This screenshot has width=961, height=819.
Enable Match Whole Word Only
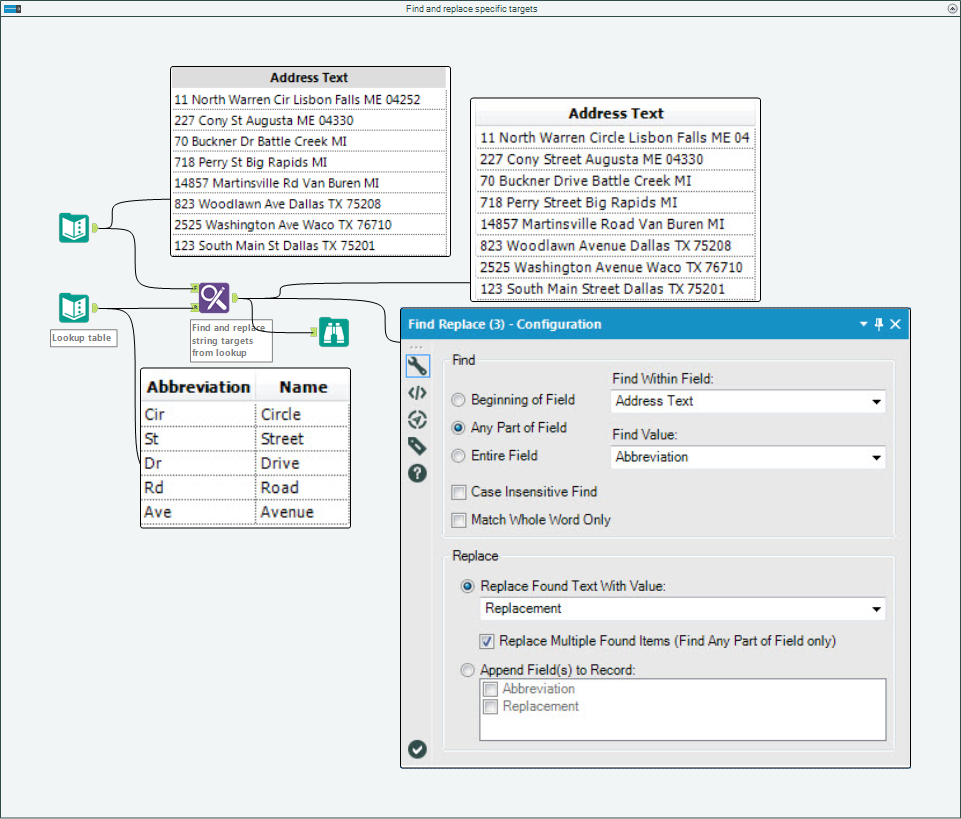click(458, 520)
